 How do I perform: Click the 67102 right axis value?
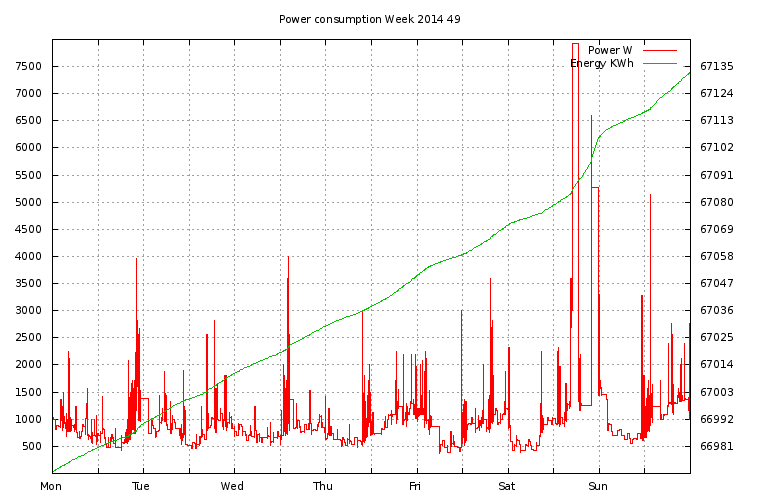(717, 147)
